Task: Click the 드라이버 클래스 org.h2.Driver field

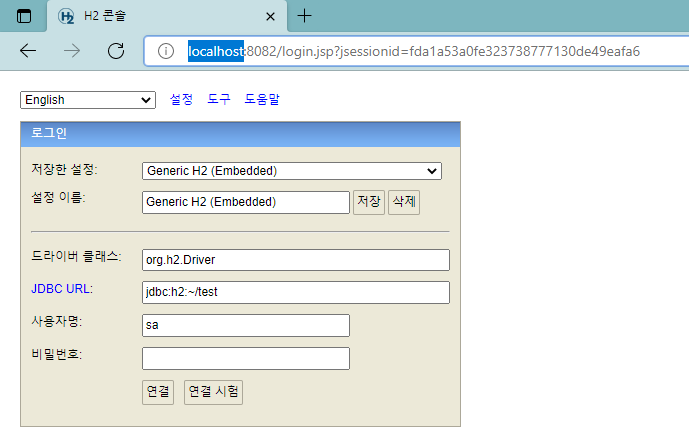Action: pos(296,260)
